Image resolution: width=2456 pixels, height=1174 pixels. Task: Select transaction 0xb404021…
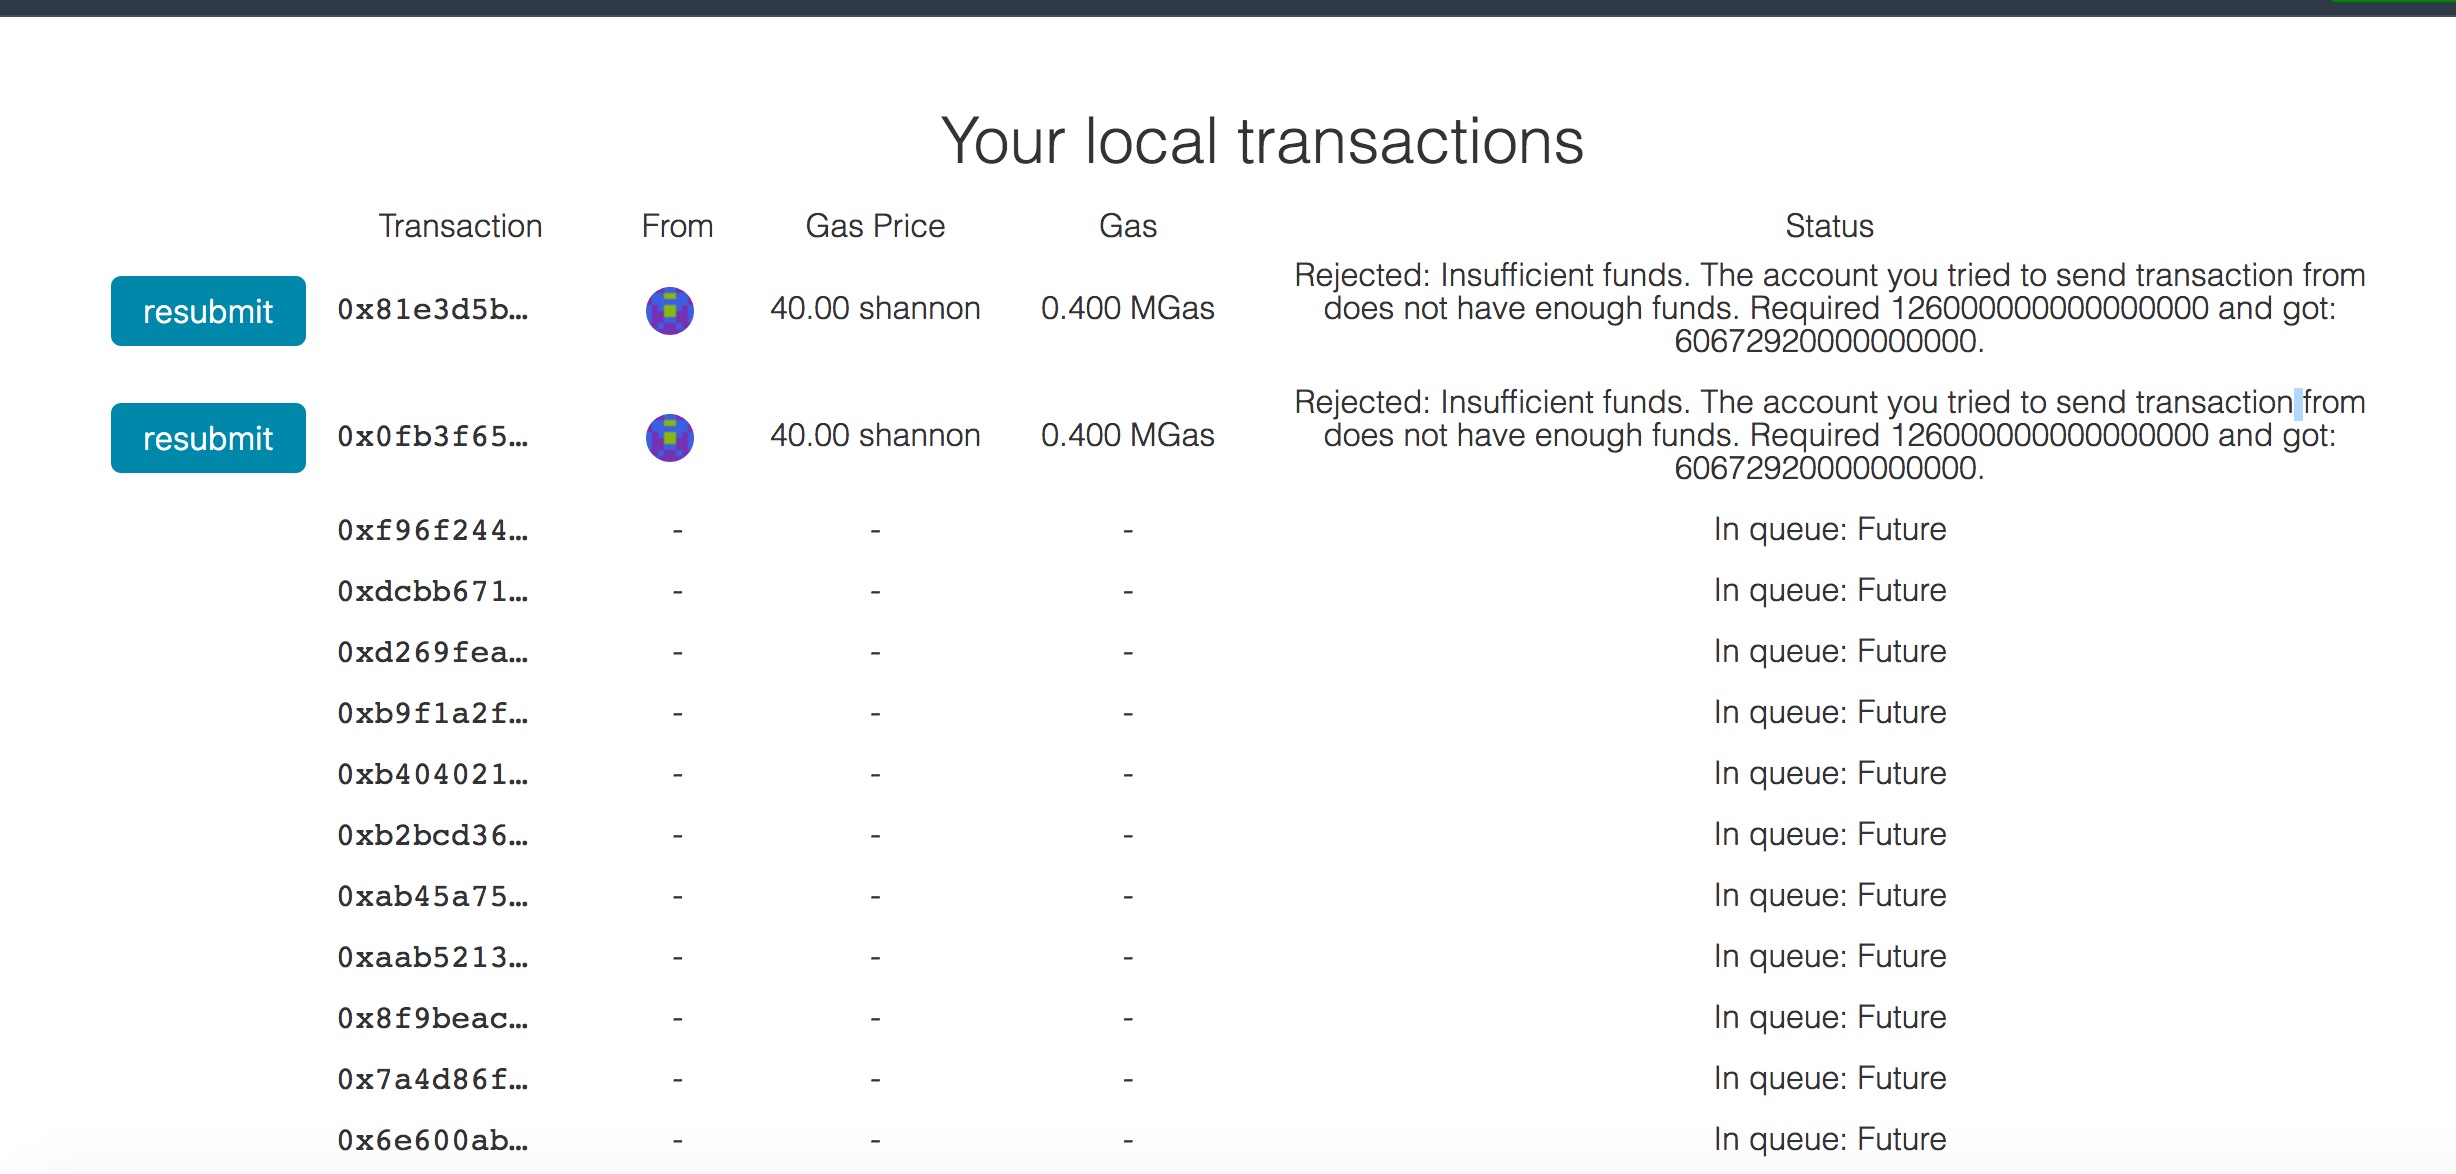(432, 774)
